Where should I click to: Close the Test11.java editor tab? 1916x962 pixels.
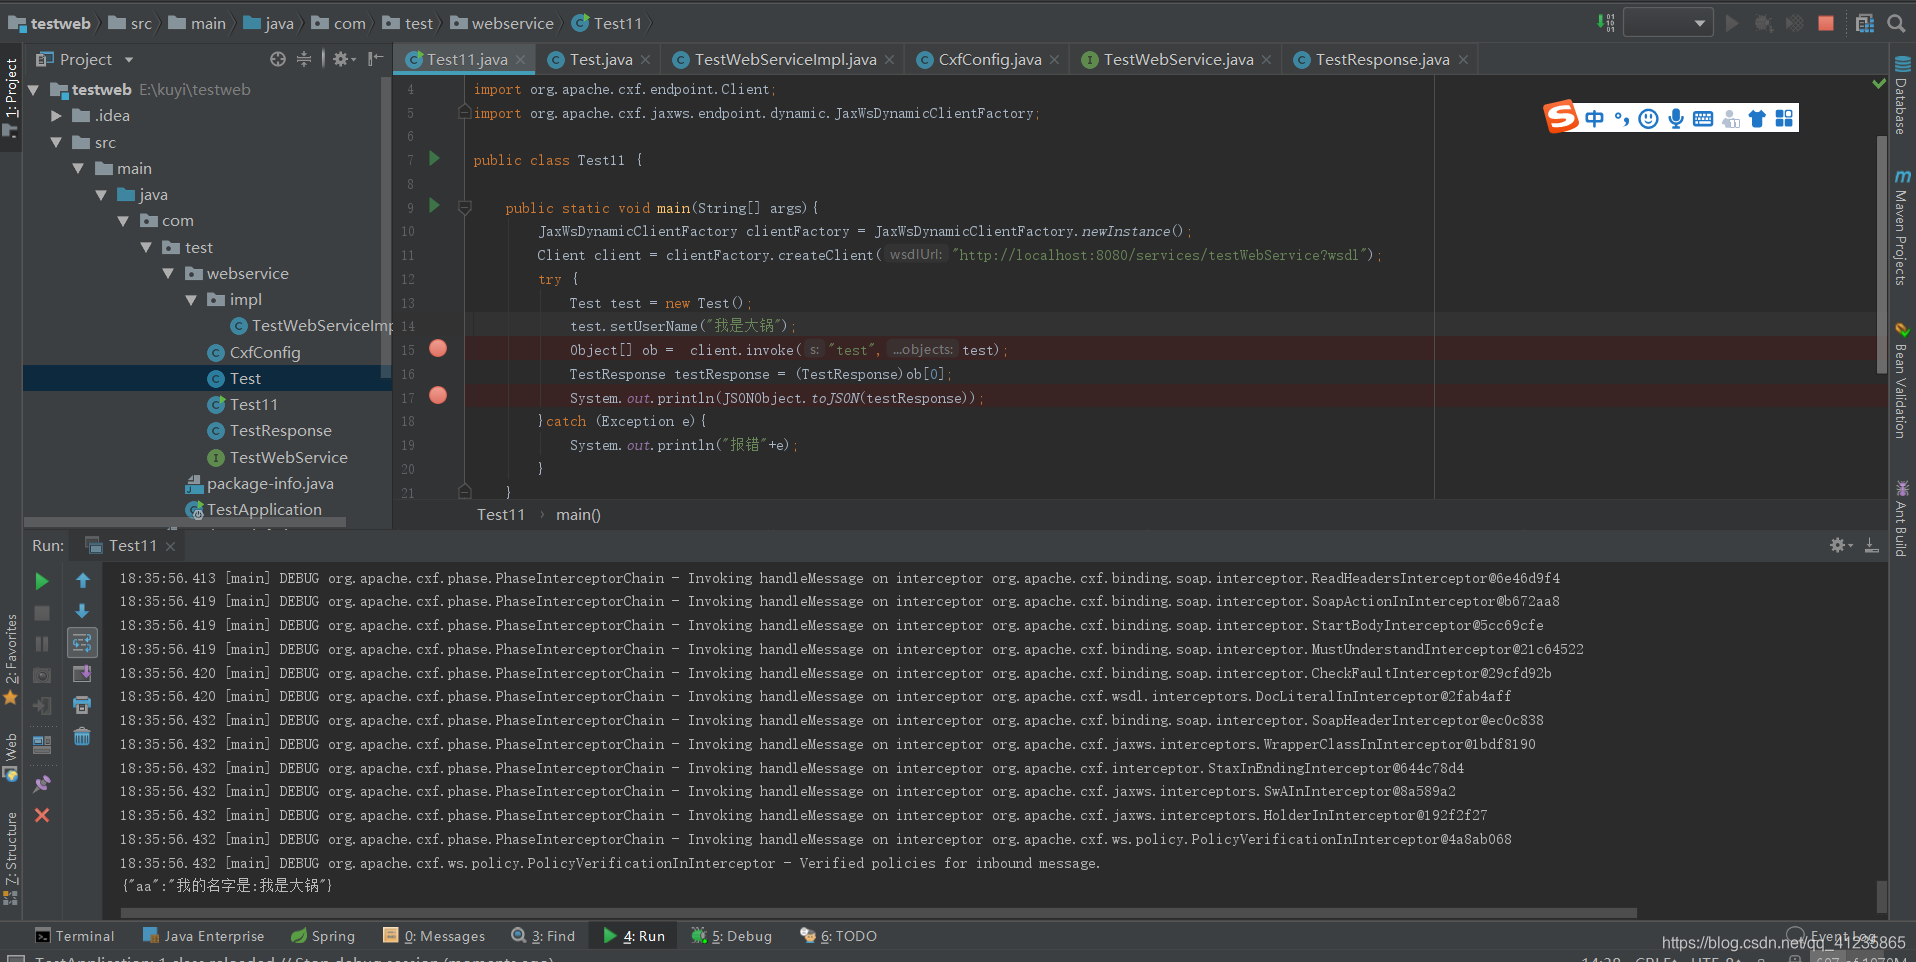pos(521,60)
